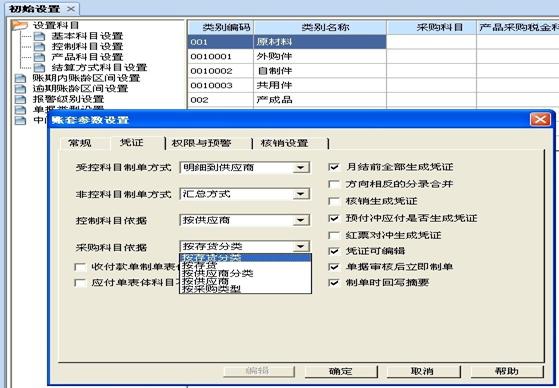Click code cell 0010002
The image size is (559, 388).
(x=221, y=71)
